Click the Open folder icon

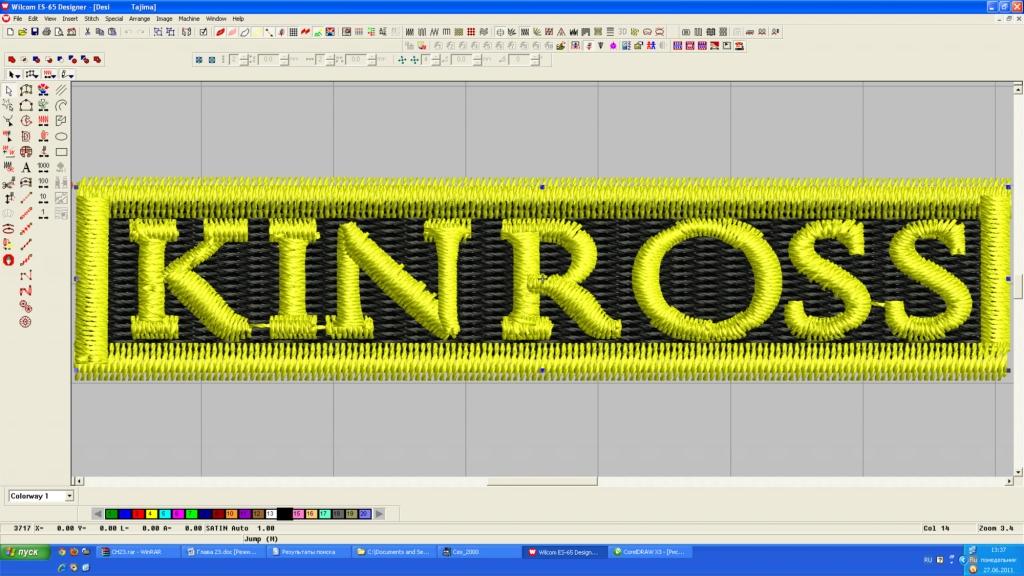21,32
